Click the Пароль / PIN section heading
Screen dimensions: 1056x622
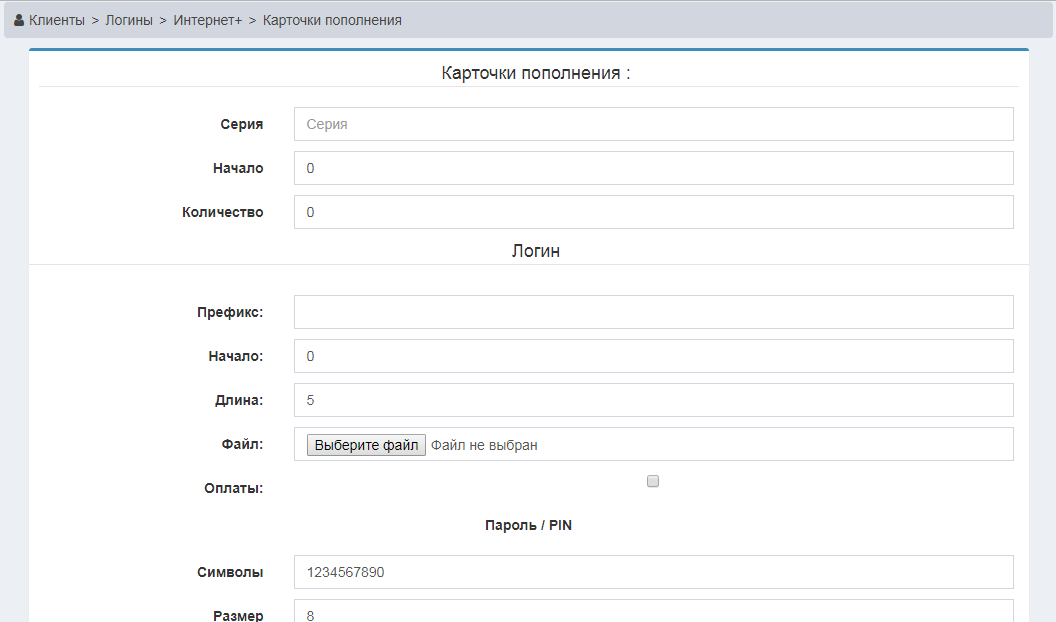point(528,525)
